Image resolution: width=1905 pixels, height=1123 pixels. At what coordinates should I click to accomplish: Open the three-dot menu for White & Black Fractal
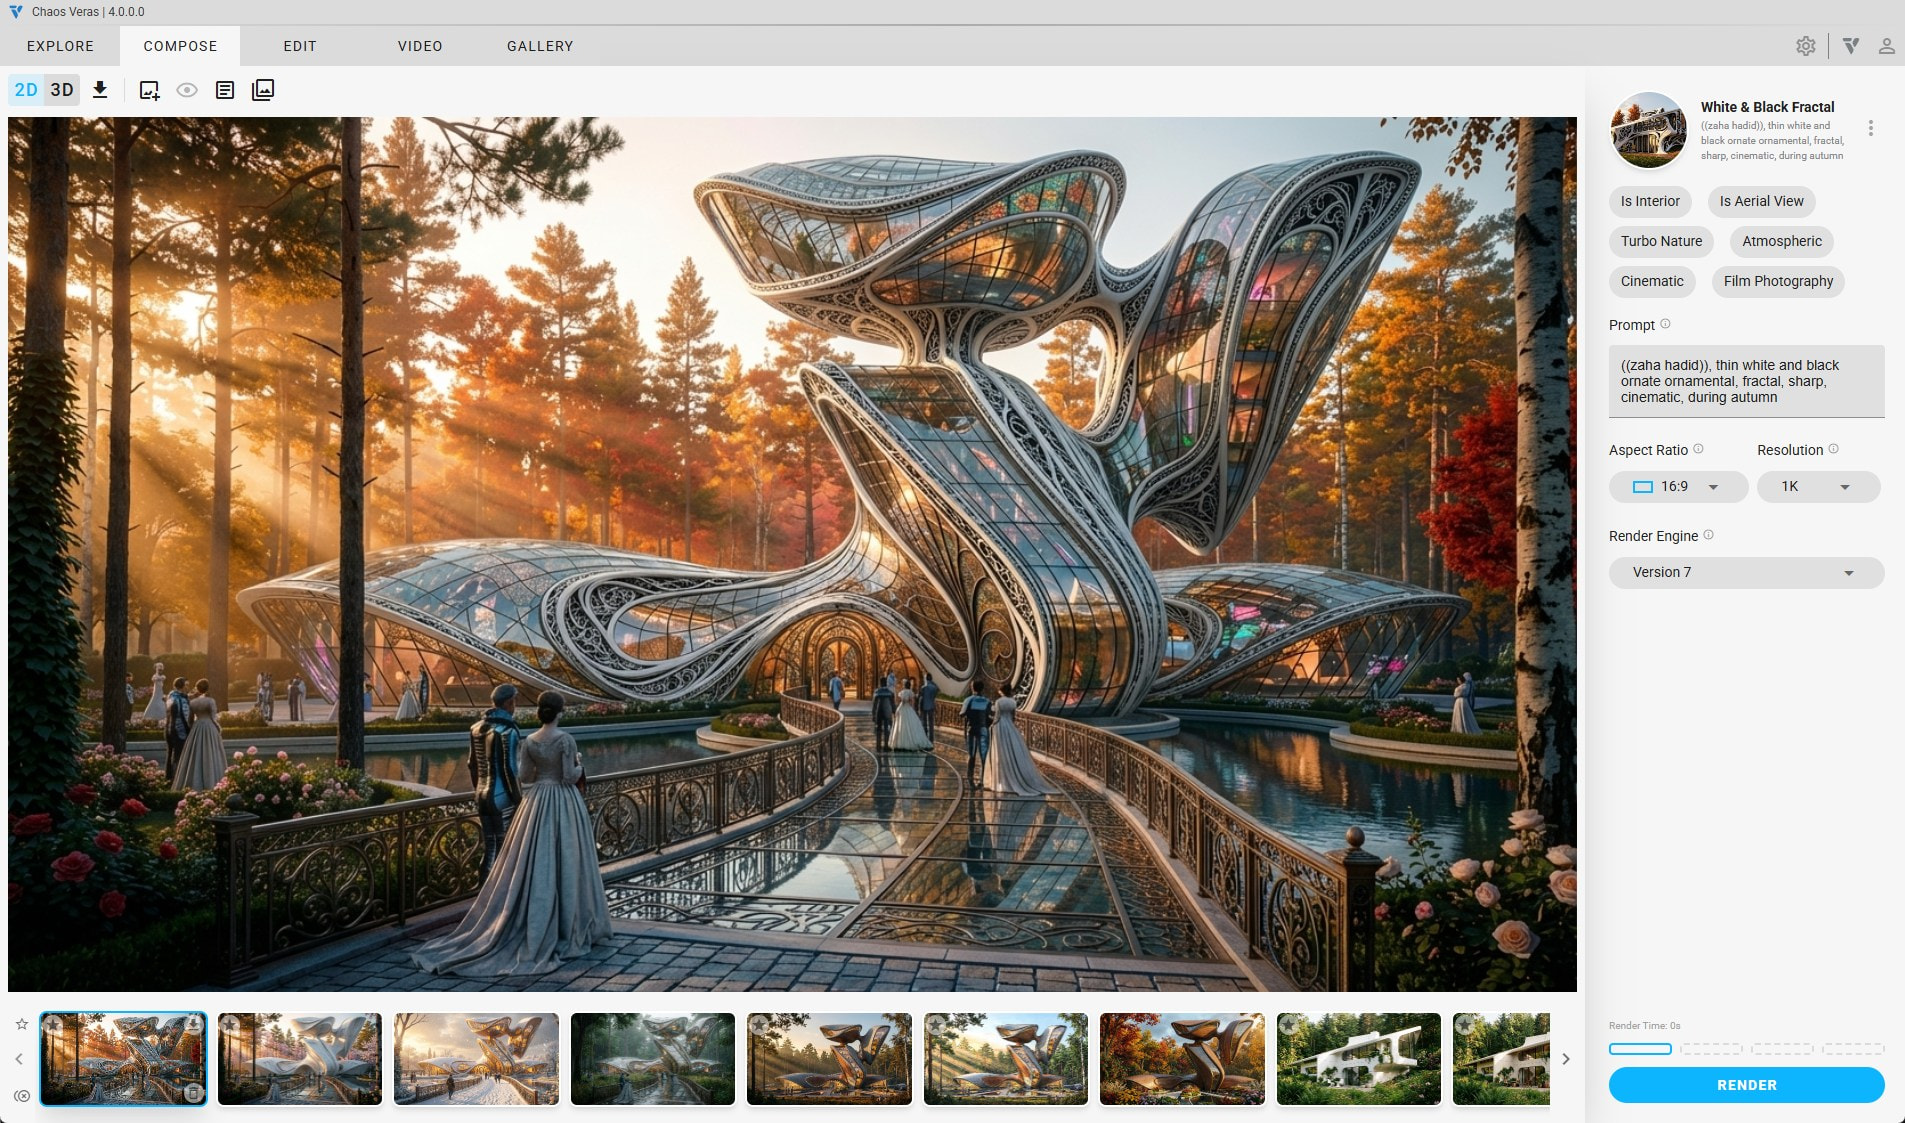[1870, 128]
